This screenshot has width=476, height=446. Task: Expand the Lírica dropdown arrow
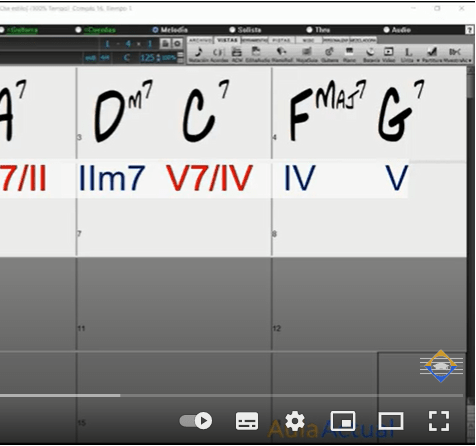[x=418, y=60]
